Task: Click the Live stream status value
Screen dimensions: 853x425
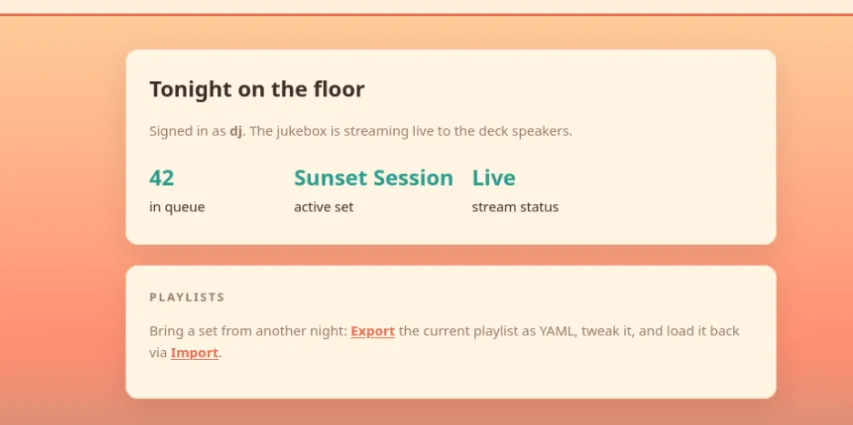Action: point(493,178)
